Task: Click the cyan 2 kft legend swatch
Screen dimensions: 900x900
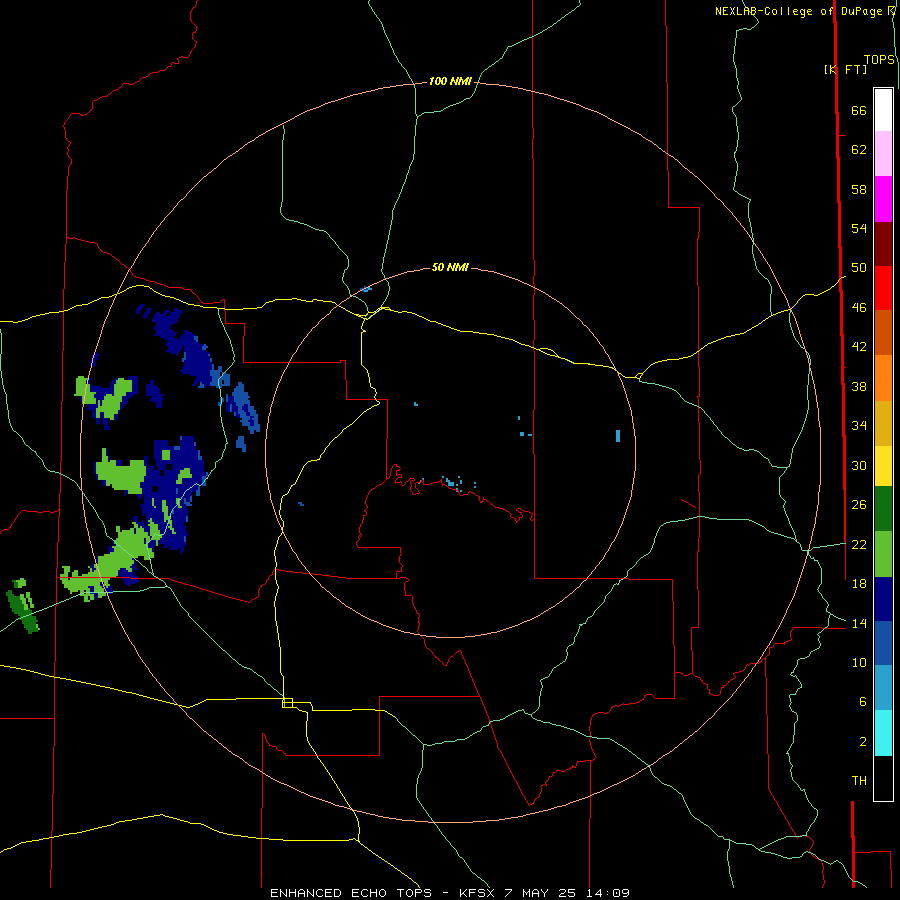Action: pos(883,733)
